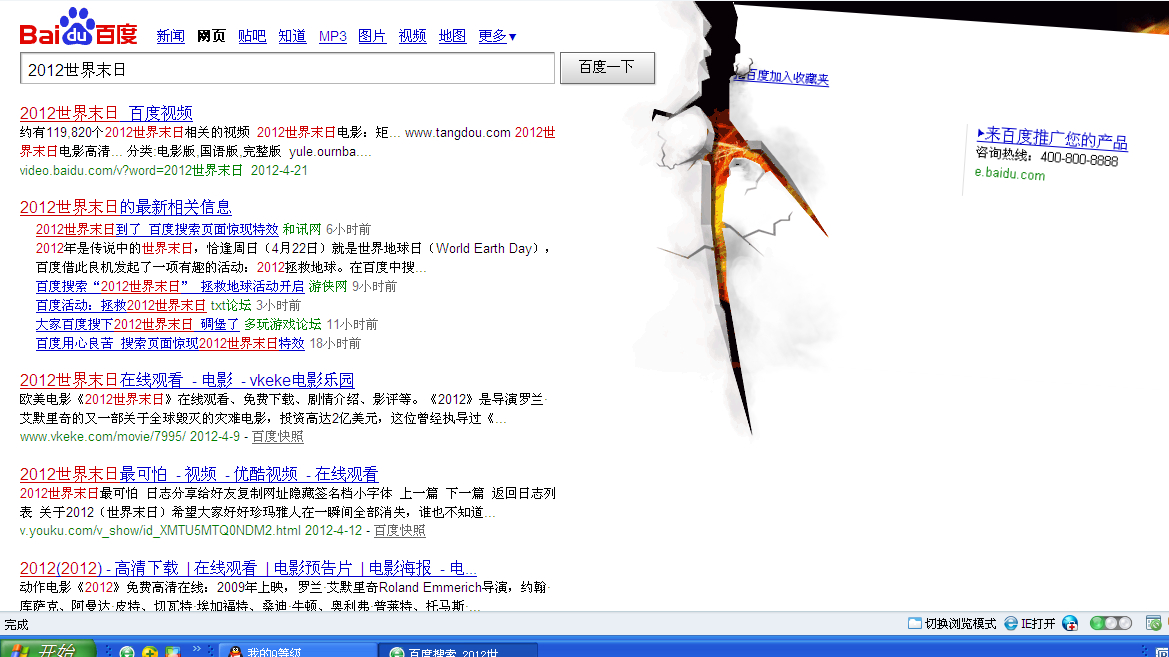The image size is (1169, 657).
Task: Click the IE打开 status bar label
Action: coord(1038,623)
